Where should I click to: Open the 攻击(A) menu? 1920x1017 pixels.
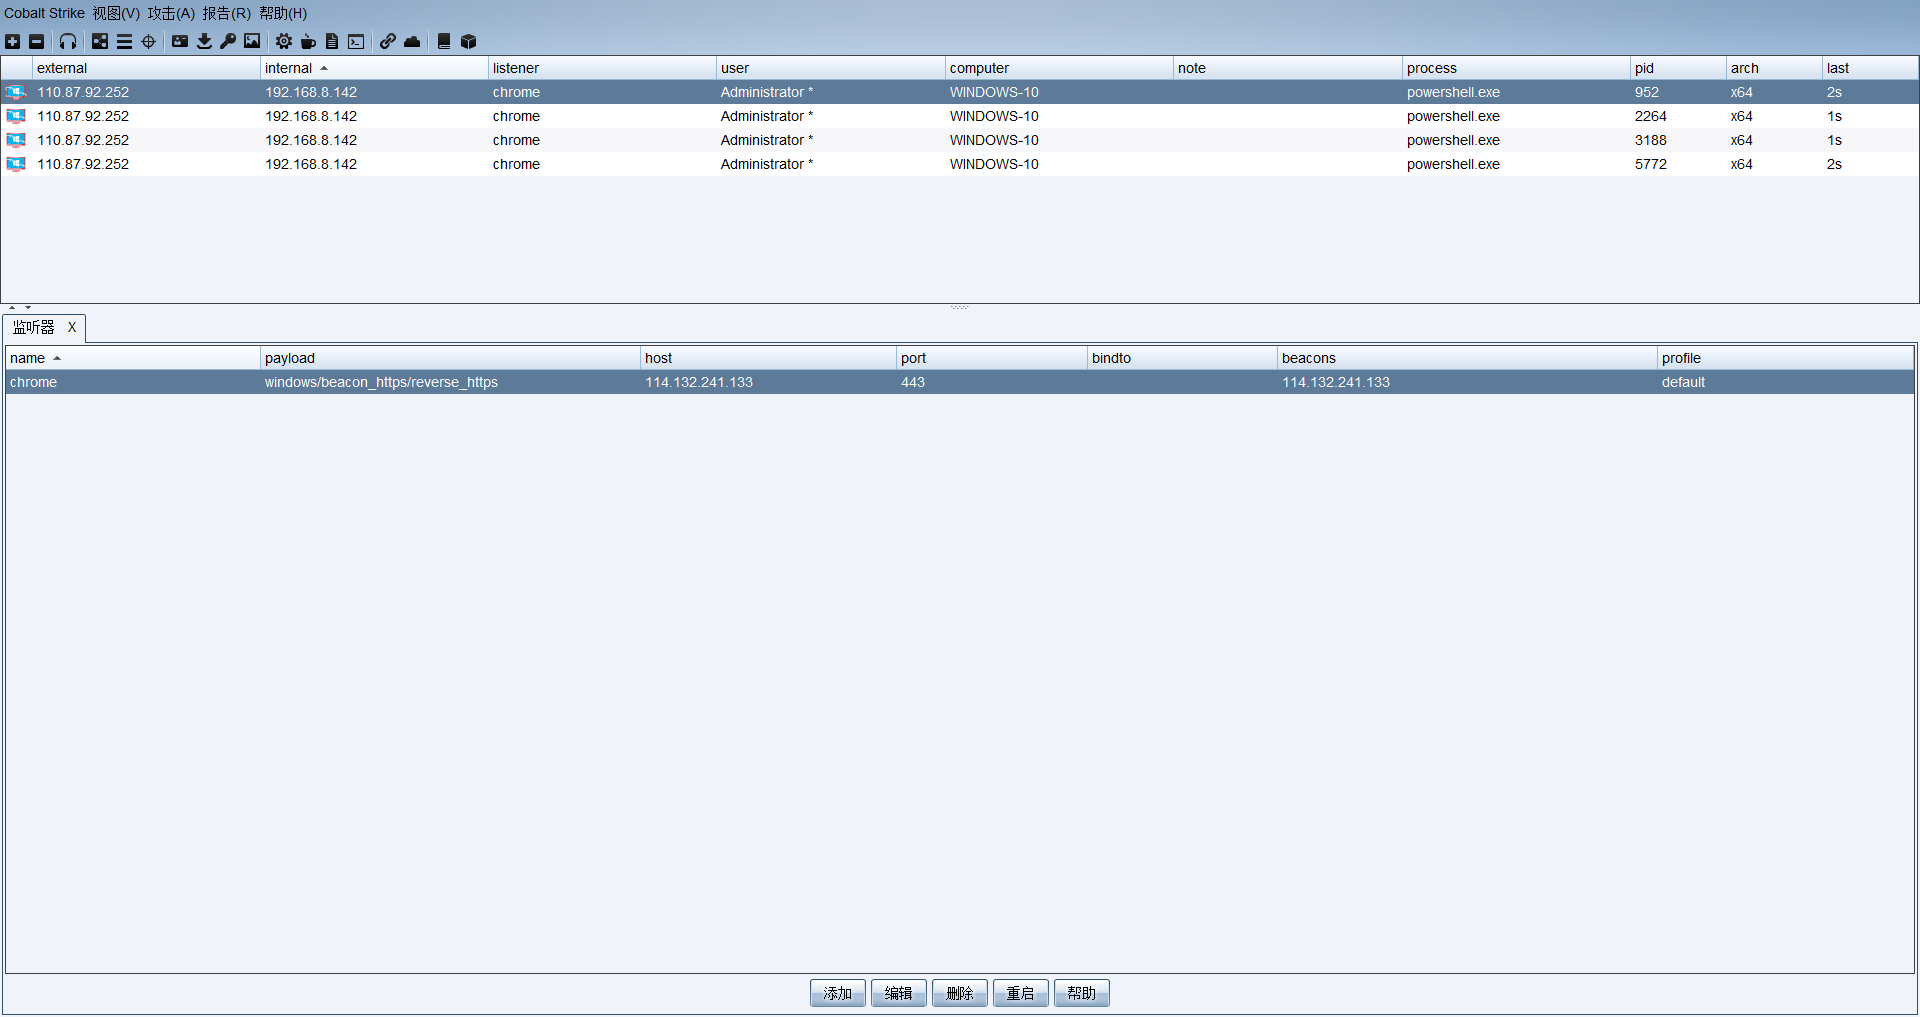[171, 13]
